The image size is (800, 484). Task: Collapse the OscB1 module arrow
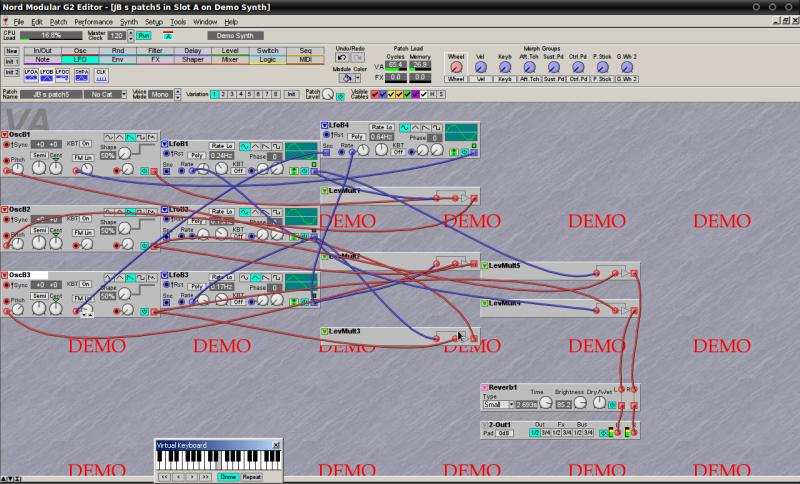pos(5,135)
